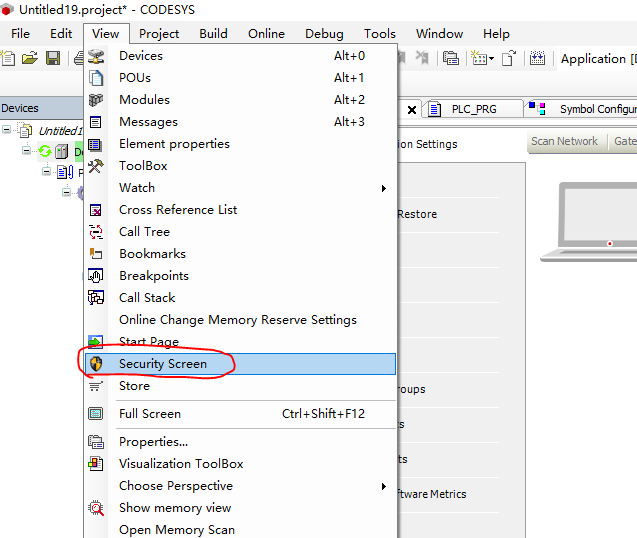
Task: Choose Full Screen menu entry
Action: coord(240,414)
